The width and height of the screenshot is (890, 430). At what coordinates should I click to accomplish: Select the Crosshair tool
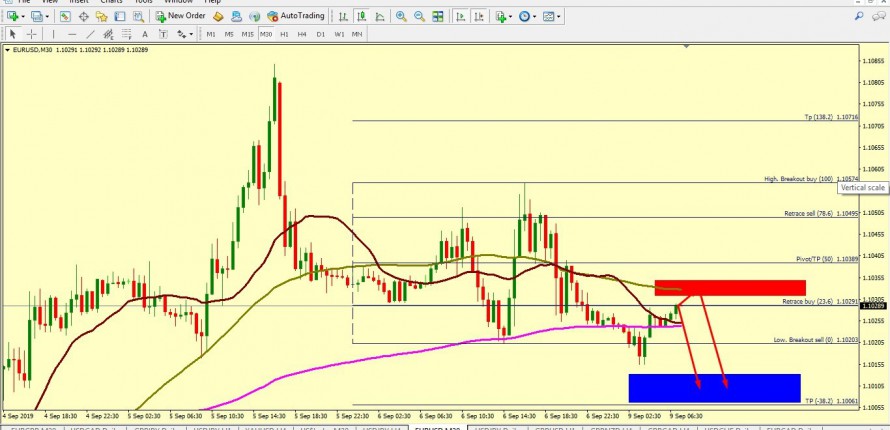[32, 34]
